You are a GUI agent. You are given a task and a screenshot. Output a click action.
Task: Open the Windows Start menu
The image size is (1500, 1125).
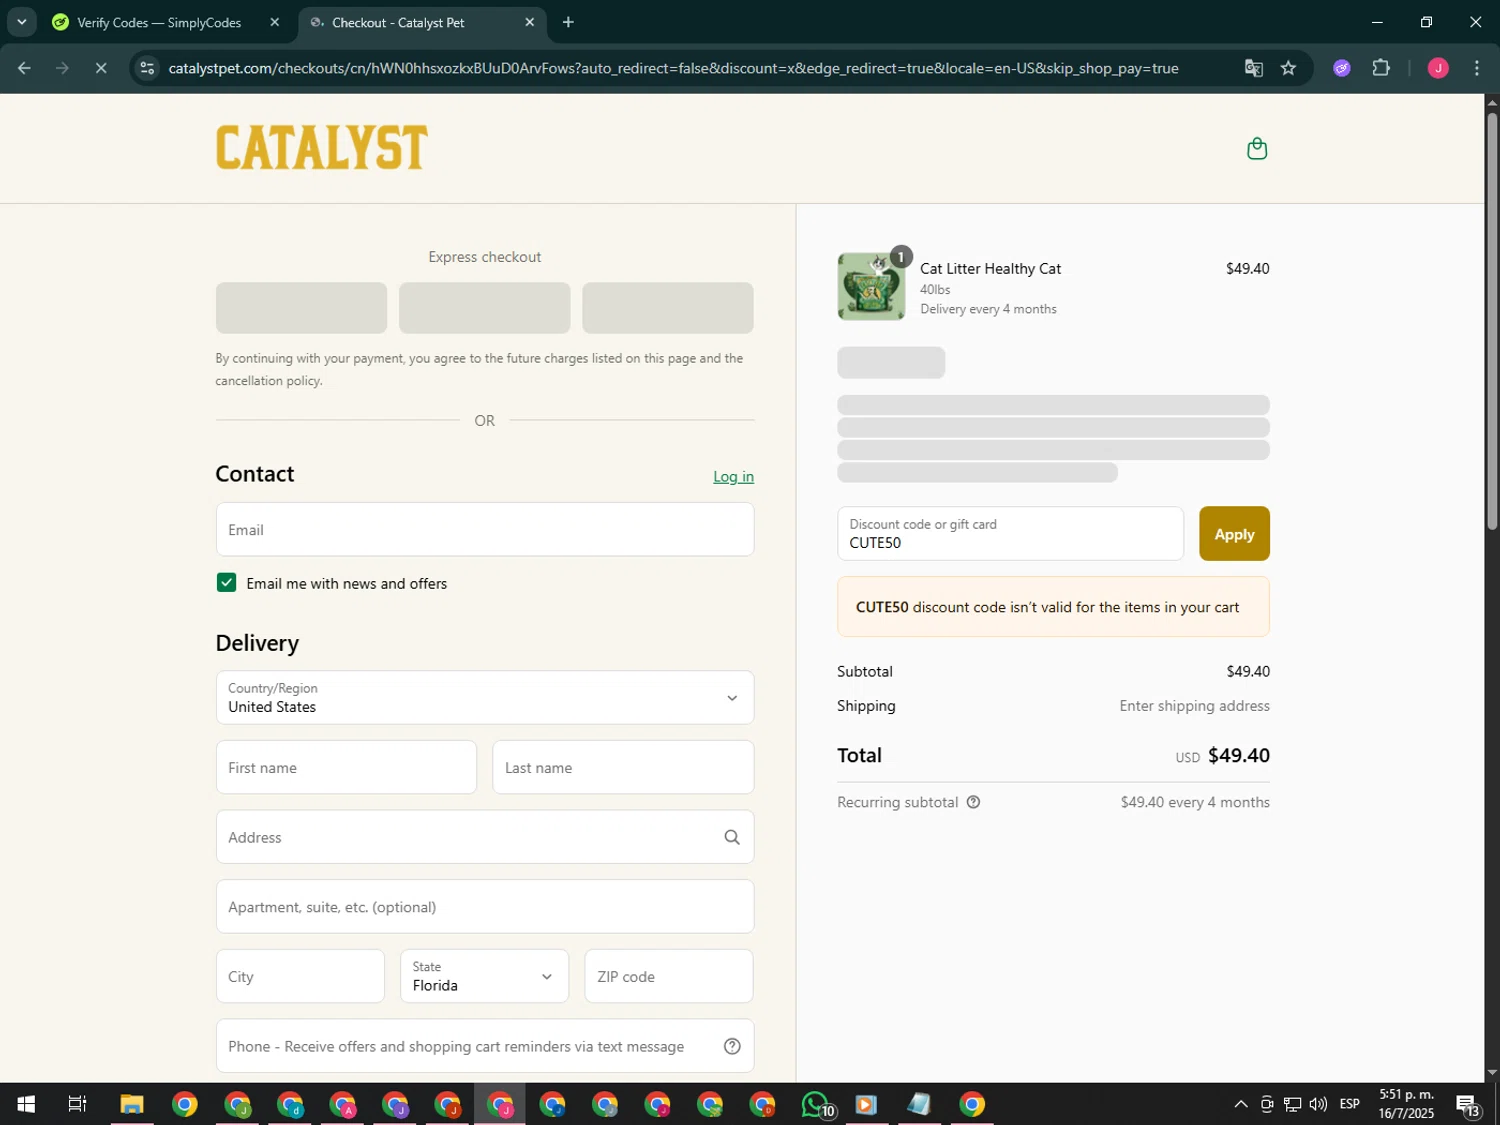(26, 1104)
